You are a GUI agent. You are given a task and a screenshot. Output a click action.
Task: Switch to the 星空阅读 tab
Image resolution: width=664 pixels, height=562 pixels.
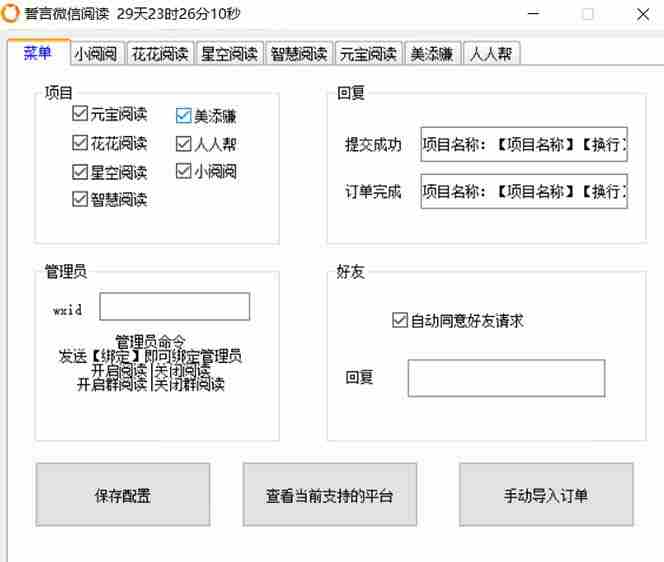pyautogui.click(x=230, y=54)
